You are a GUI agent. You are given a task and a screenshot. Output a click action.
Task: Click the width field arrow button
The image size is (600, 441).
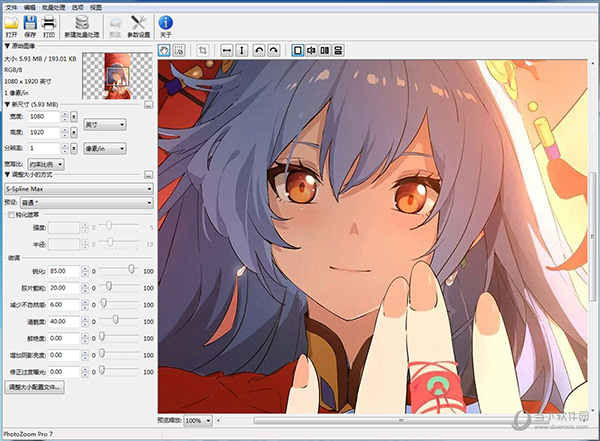[74, 117]
